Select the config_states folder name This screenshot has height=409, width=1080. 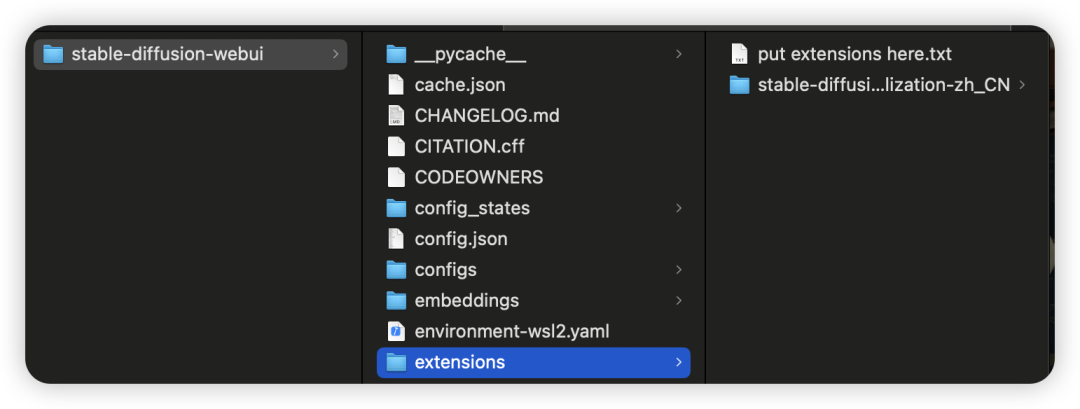(472, 208)
